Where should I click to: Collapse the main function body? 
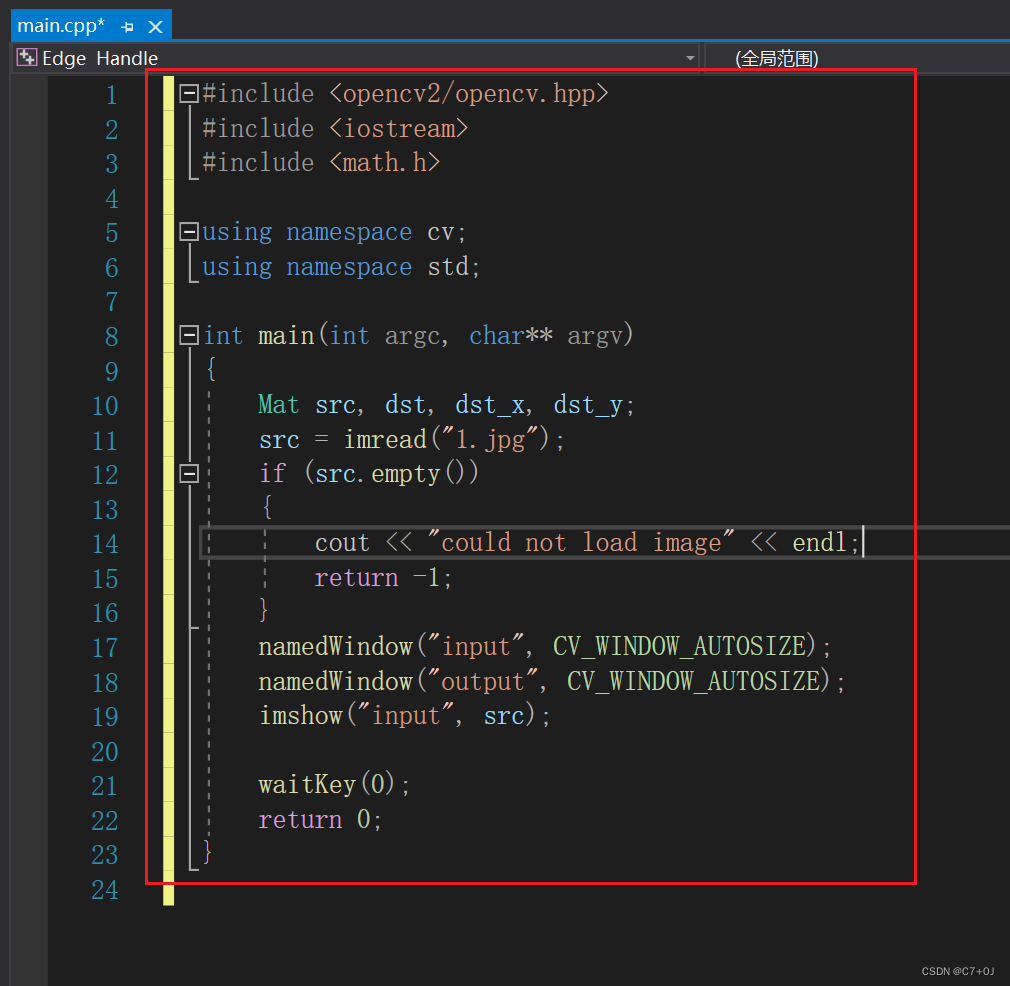pyautogui.click(x=188, y=336)
